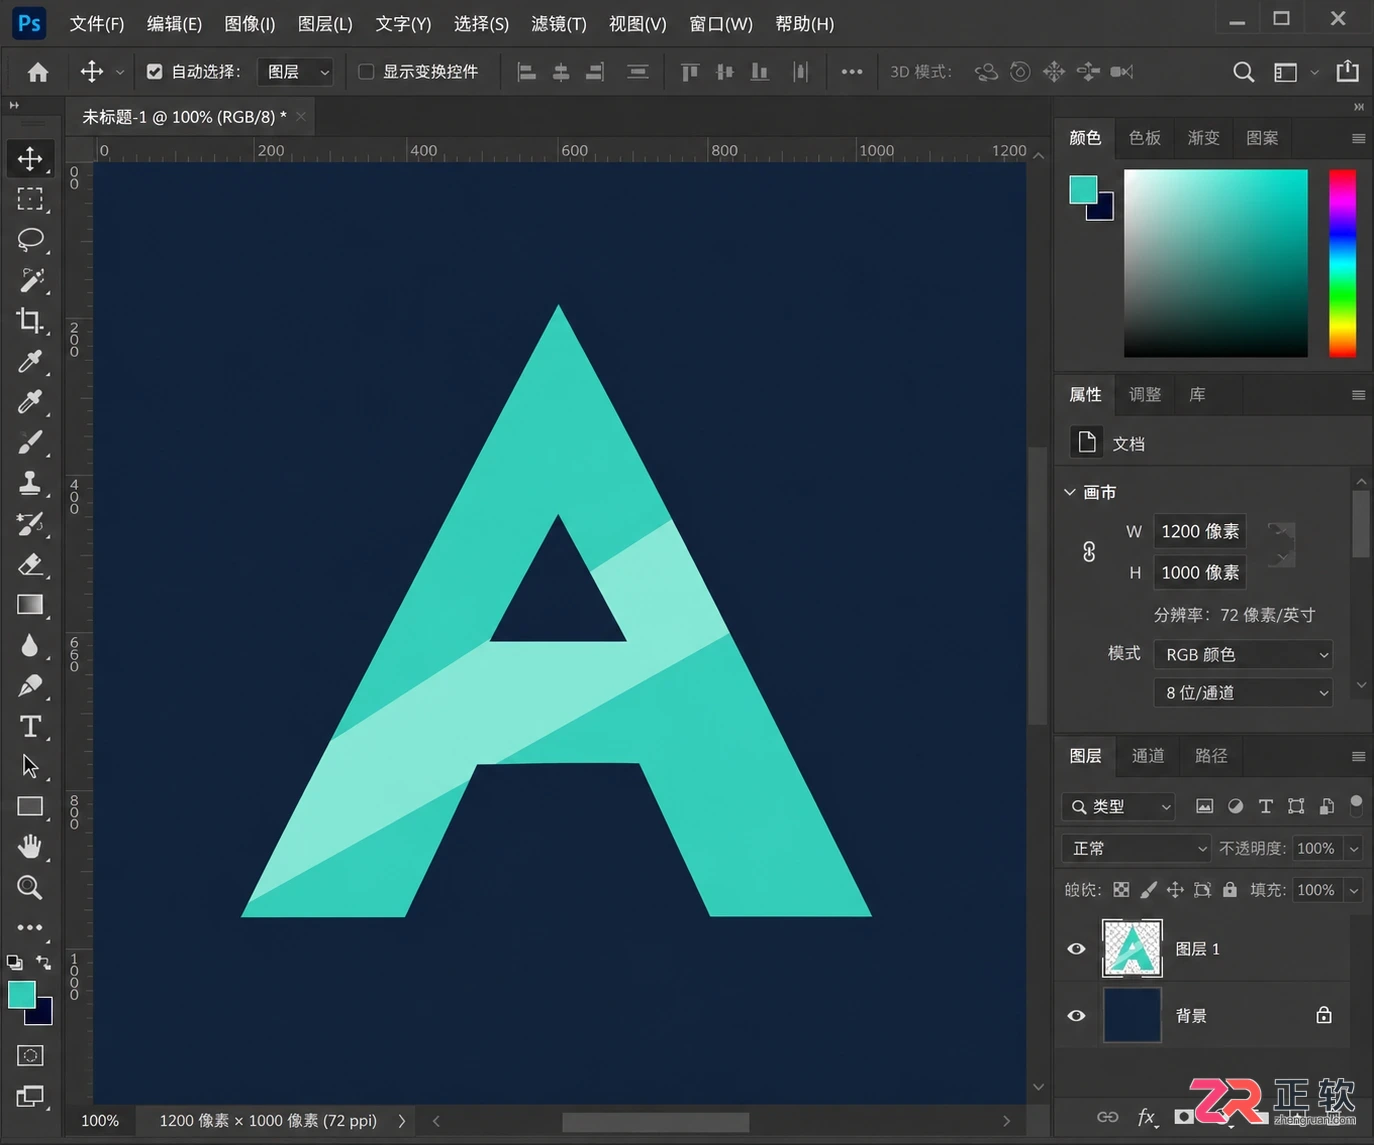Click the rainbow hue slider bar
1374x1145 pixels.
click(x=1342, y=263)
